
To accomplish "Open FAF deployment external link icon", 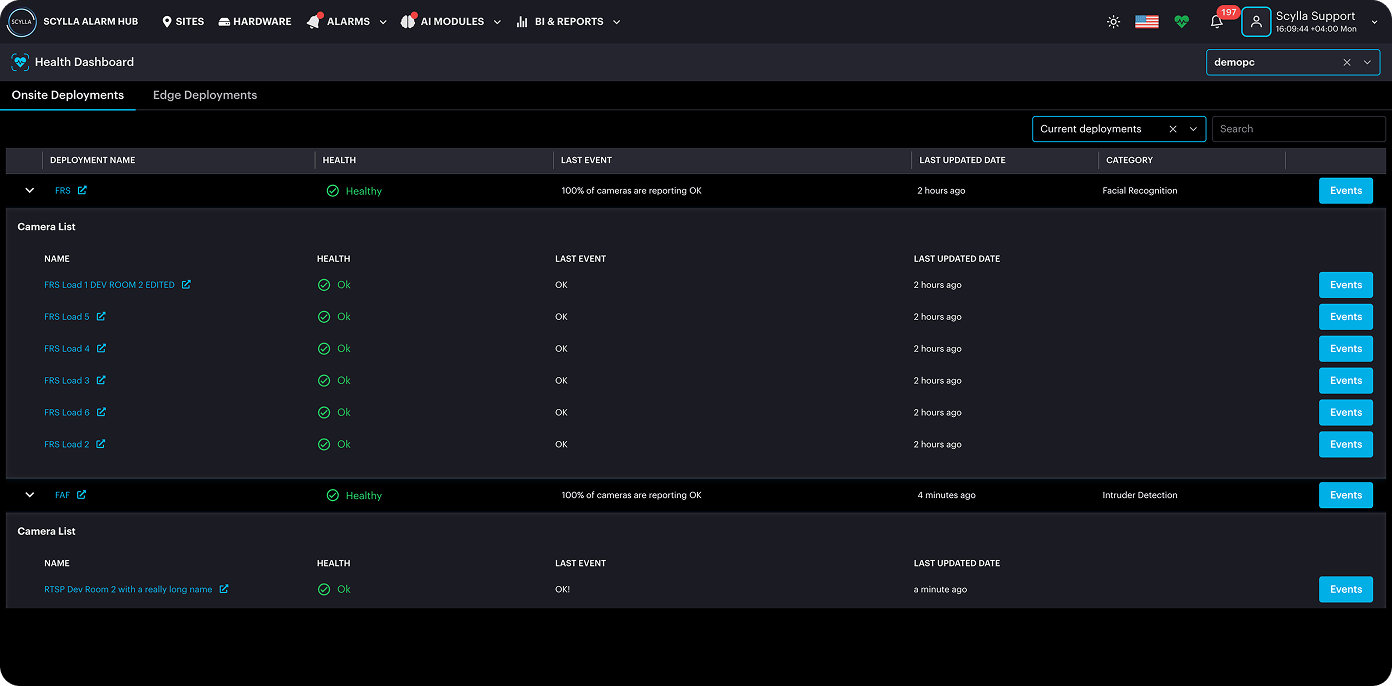I will coord(82,495).
